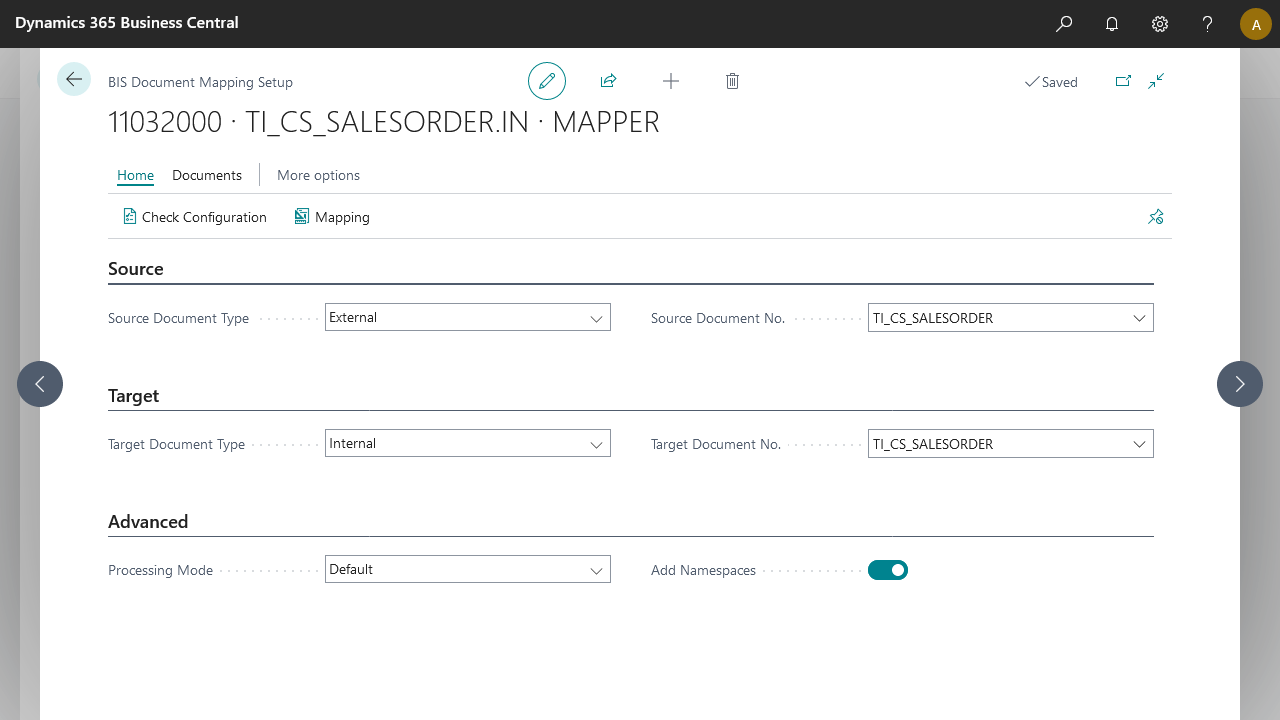
Task: Click Dynamics 365 Business Central title
Action: tap(127, 22)
